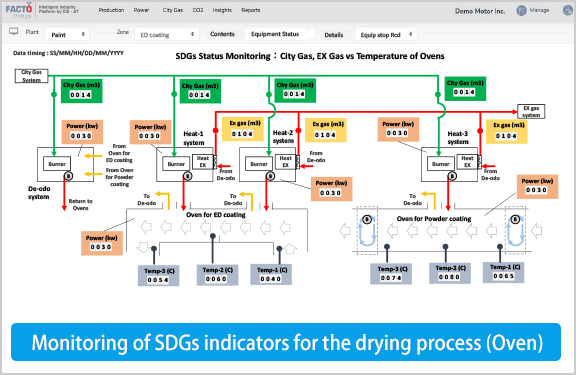Viewport: 576px width, 375px height.
Task: Select the De-odo system Burner box
Action: (57, 164)
